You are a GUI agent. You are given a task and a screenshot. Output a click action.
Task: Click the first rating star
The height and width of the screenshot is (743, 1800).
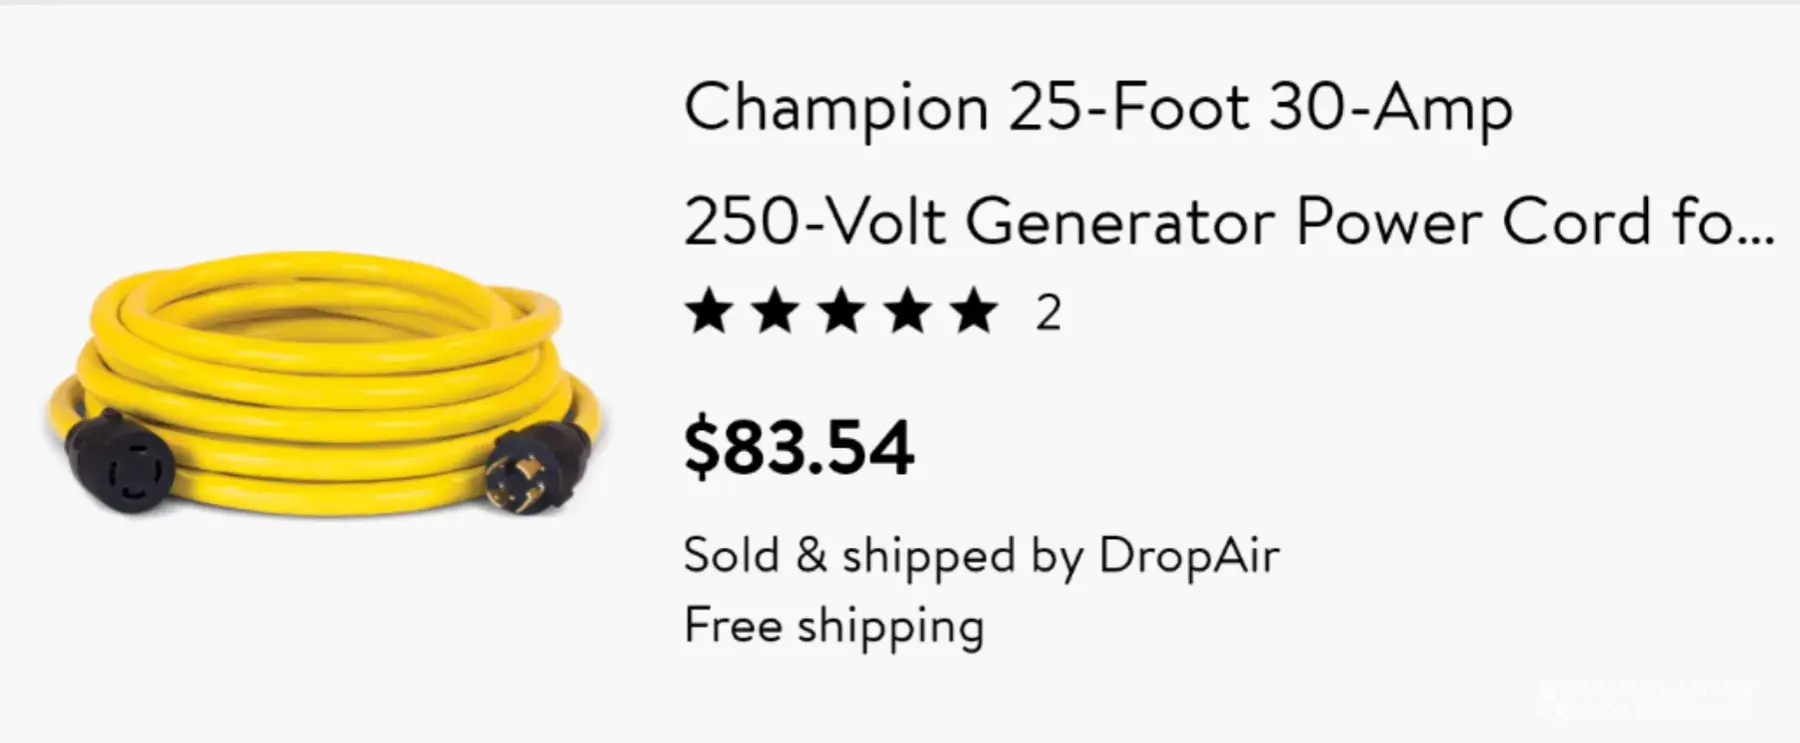[710, 312]
